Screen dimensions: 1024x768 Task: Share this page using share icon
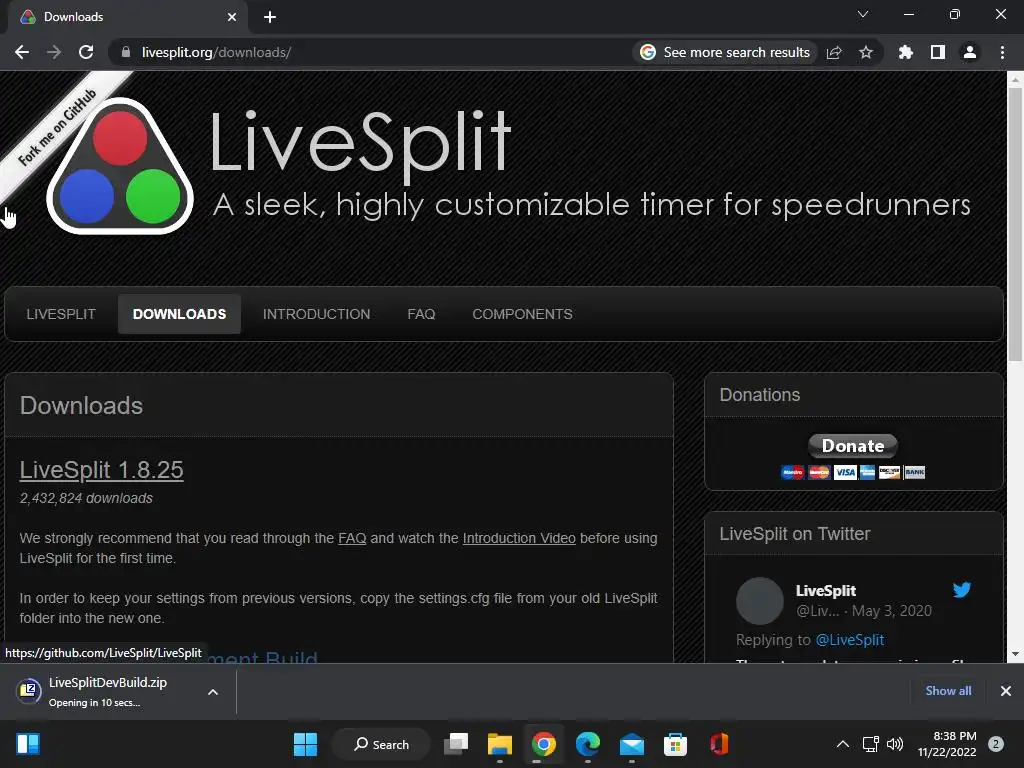coord(835,52)
